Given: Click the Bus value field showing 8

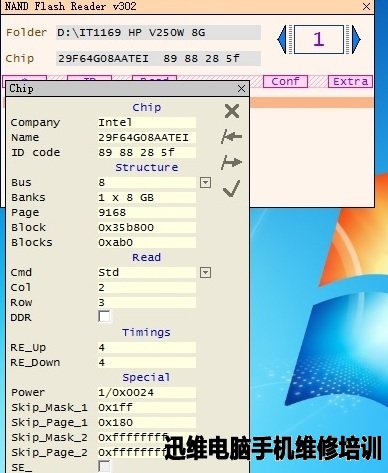Looking at the screenshot, I should [147, 182].
